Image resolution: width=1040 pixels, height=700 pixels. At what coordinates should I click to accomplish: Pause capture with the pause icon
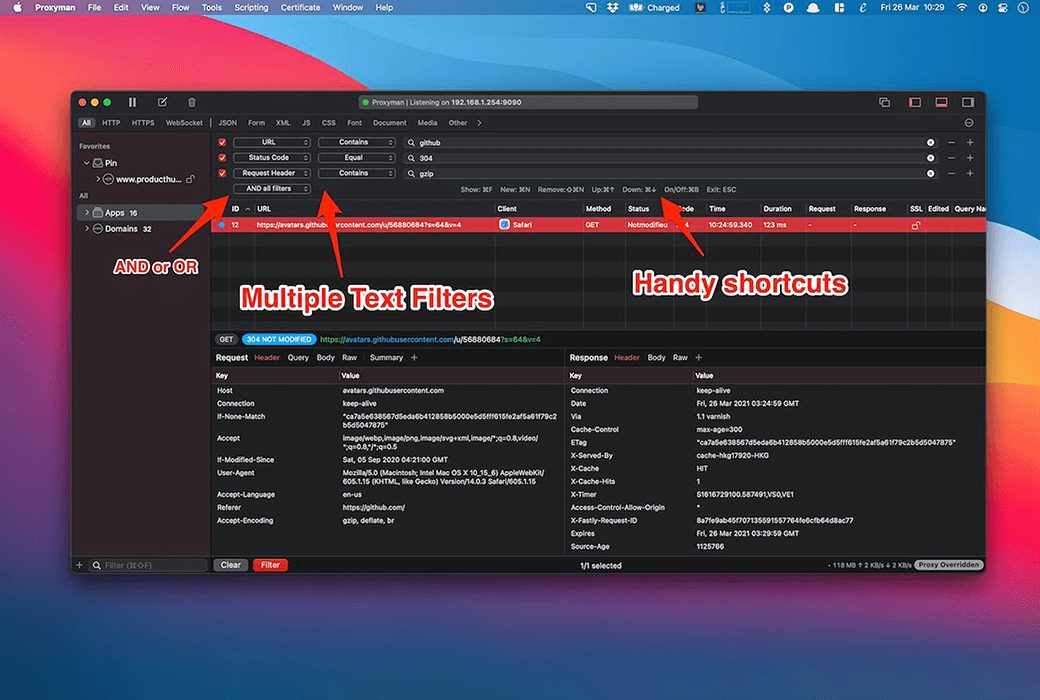tap(133, 102)
